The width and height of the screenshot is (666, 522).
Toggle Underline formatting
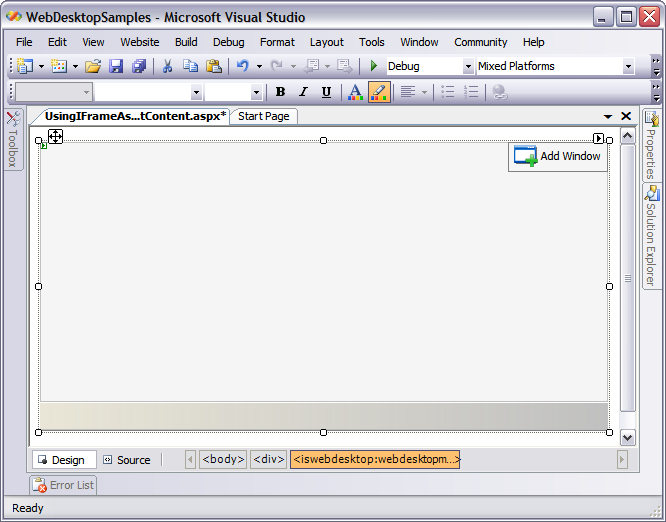[326, 92]
